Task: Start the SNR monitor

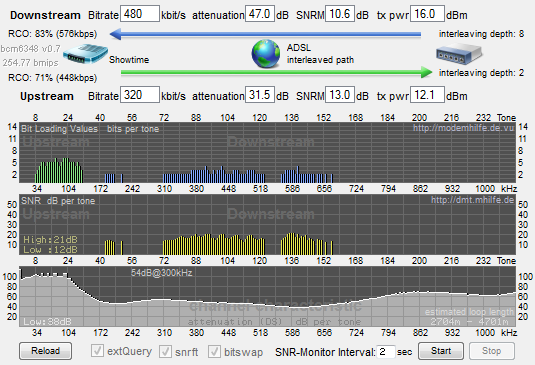Action: click(441, 351)
